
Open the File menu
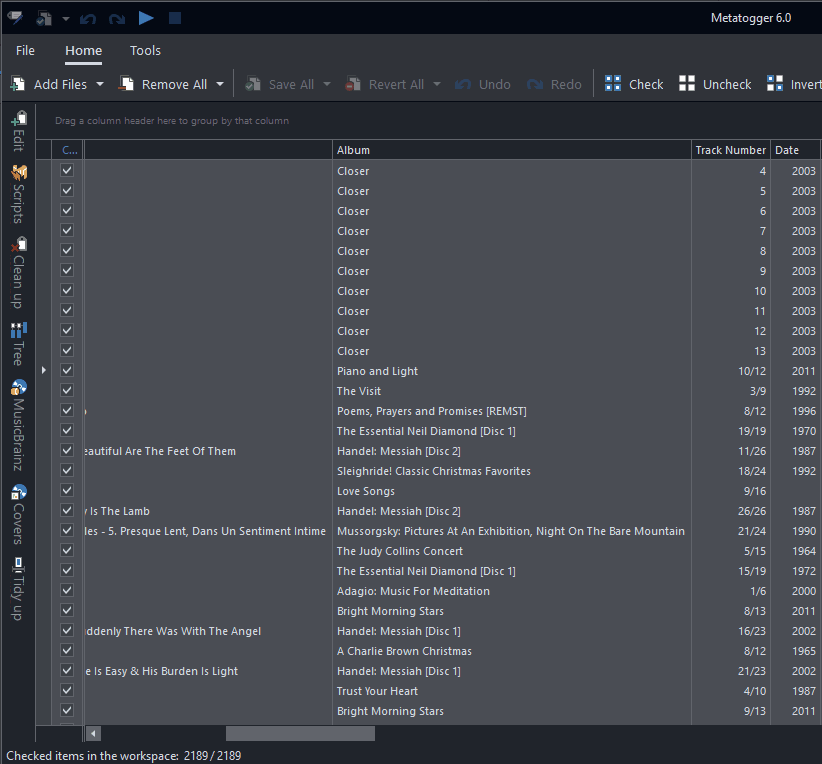click(24, 50)
